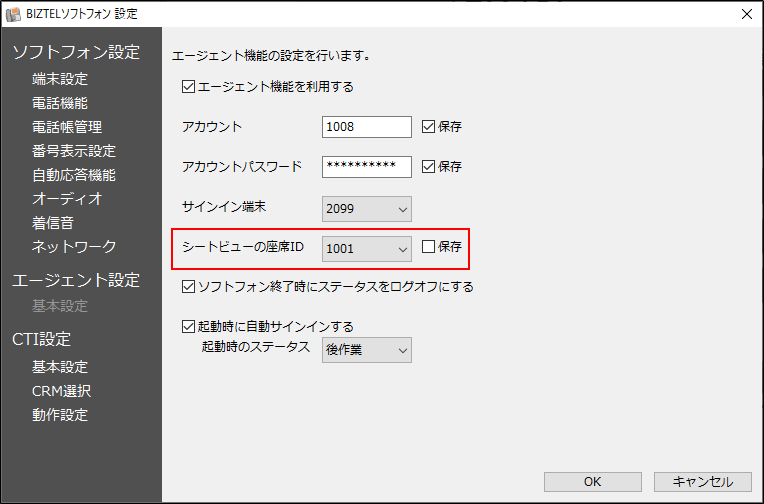The width and height of the screenshot is (764, 504).
Task: Open 動作設定 in the sidebar
Action: (x=60, y=415)
